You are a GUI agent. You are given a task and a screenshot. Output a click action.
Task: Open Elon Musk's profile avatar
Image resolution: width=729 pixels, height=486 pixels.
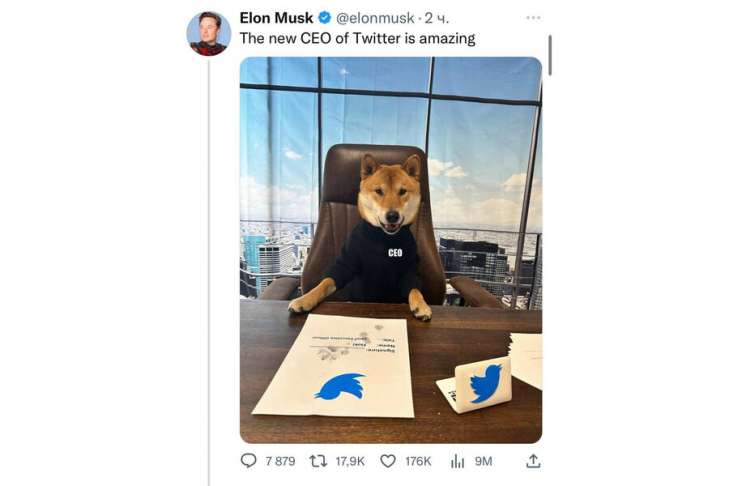[208, 33]
